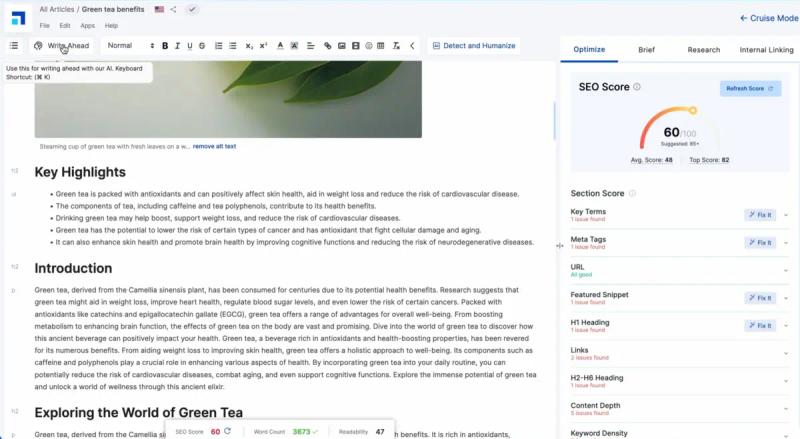The height and width of the screenshot is (439, 800).
Task: Select the Internal Linking tab
Action: pos(766,50)
